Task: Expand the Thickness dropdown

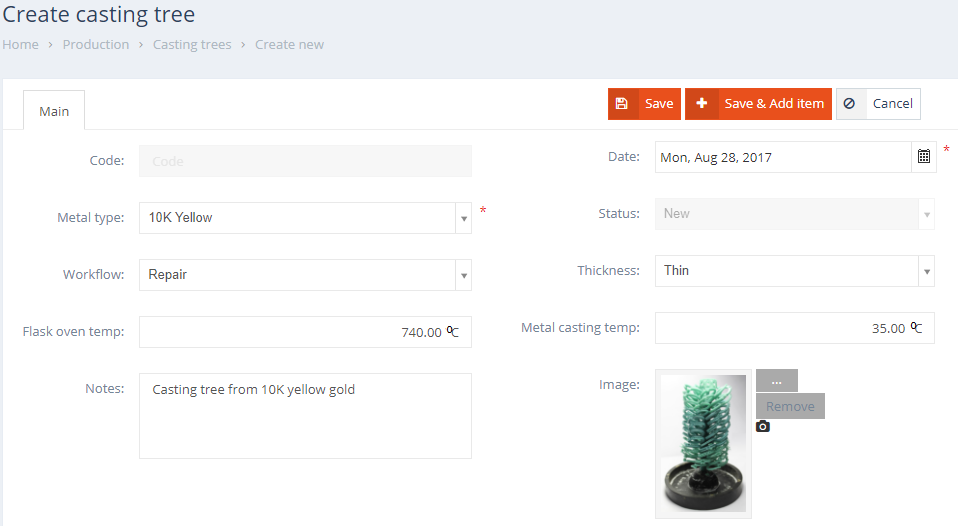Action: [926, 271]
